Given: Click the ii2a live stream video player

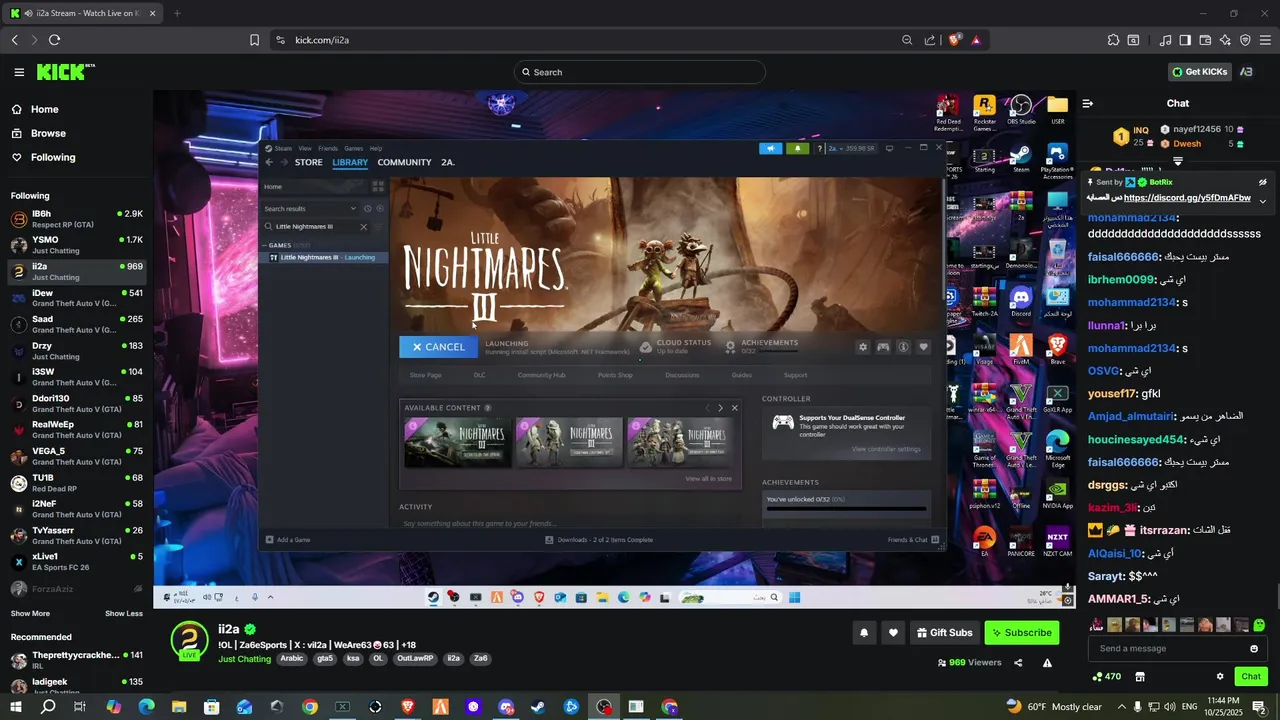Looking at the screenshot, I should [614, 350].
